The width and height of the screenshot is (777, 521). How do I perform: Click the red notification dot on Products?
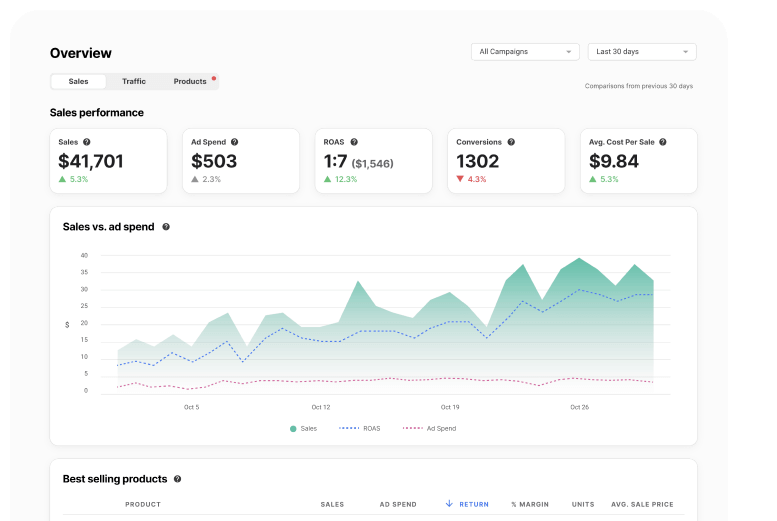[214, 78]
